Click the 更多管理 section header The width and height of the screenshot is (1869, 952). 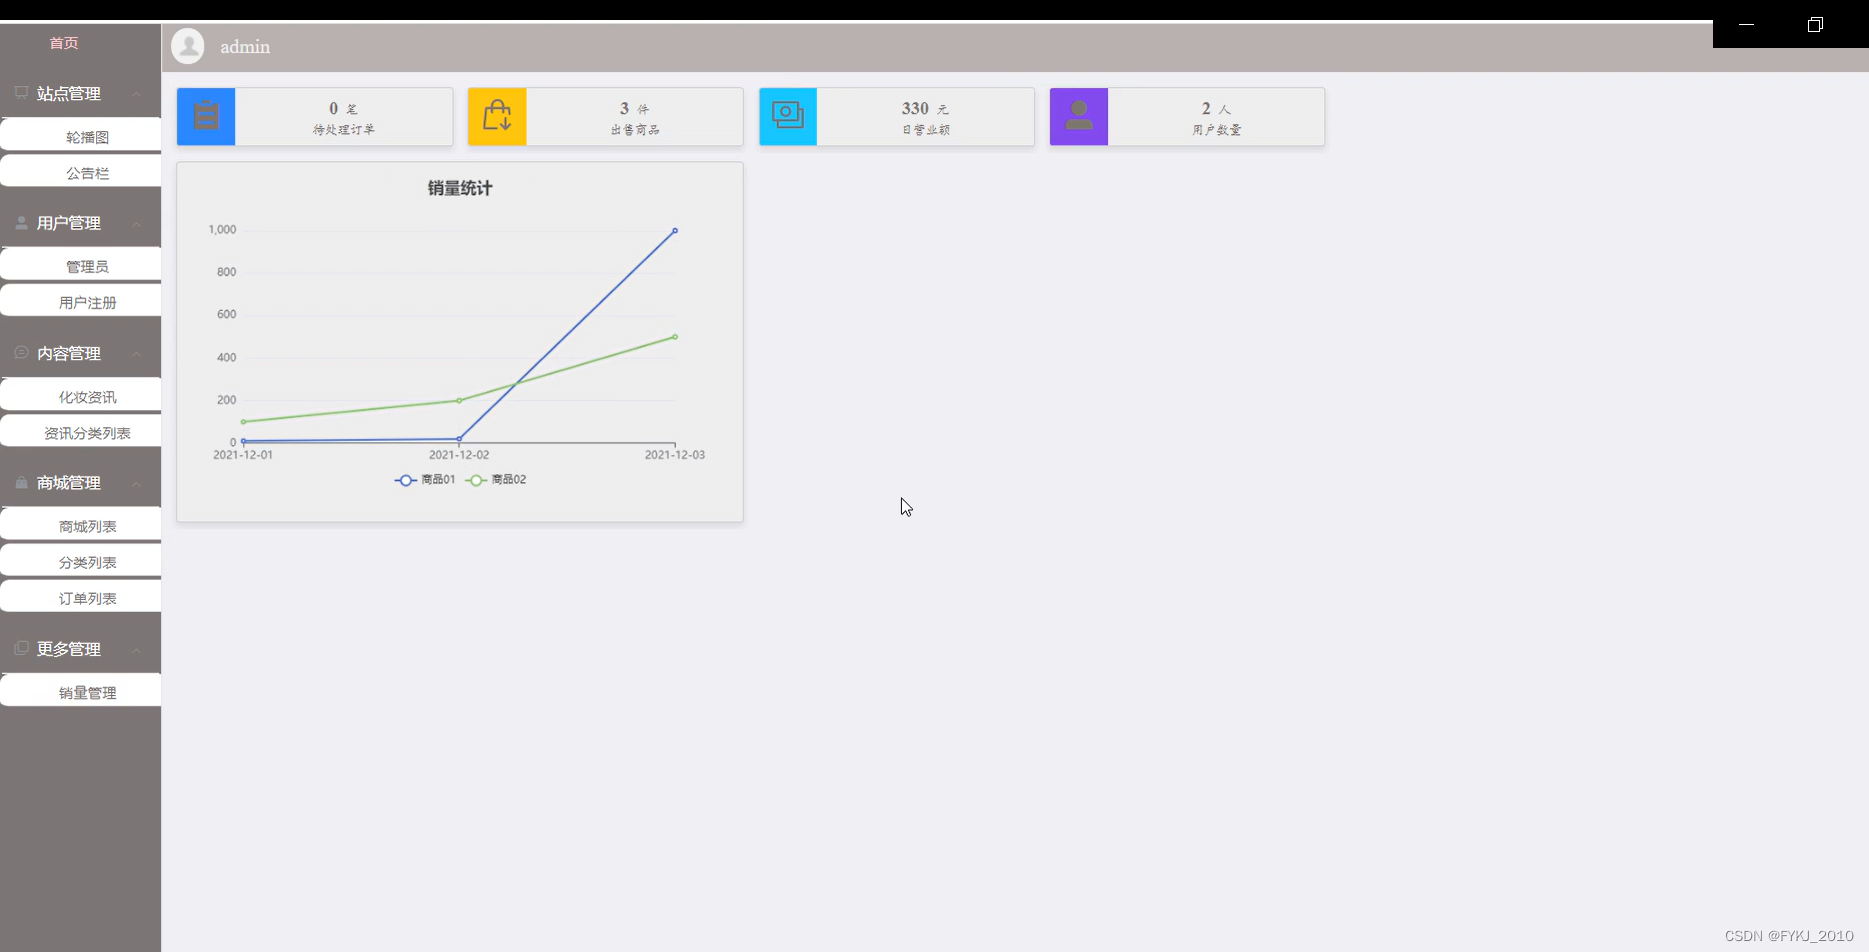coord(80,648)
